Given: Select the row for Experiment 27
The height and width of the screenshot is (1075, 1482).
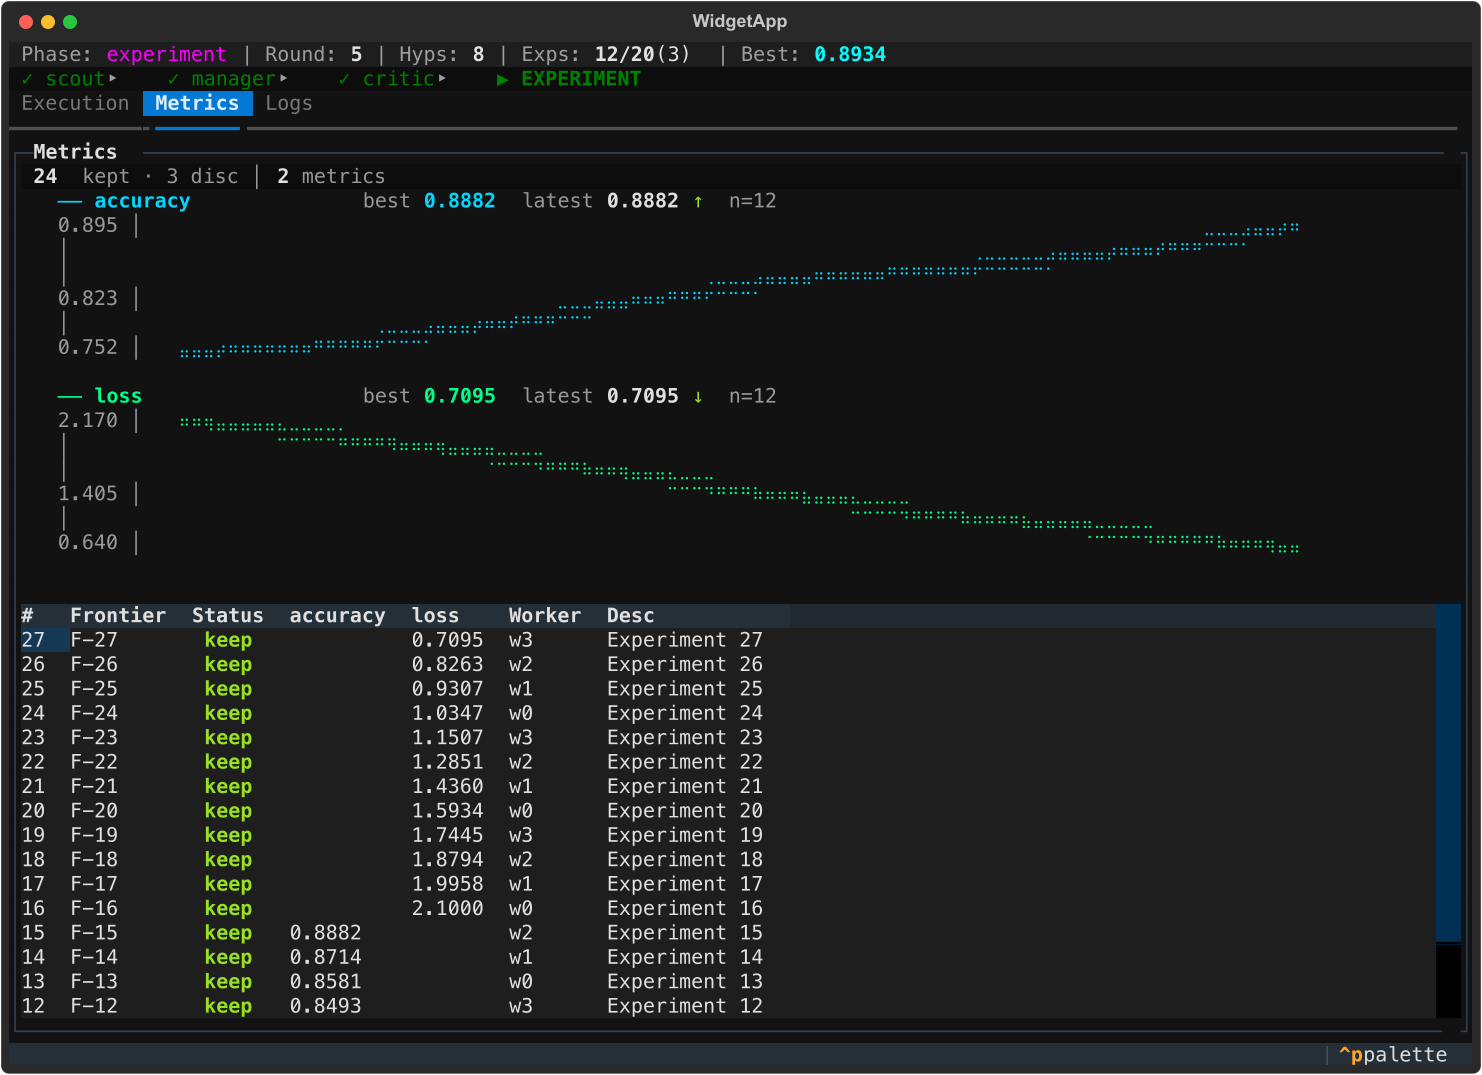Looking at the screenshot, I should (727, 640).
